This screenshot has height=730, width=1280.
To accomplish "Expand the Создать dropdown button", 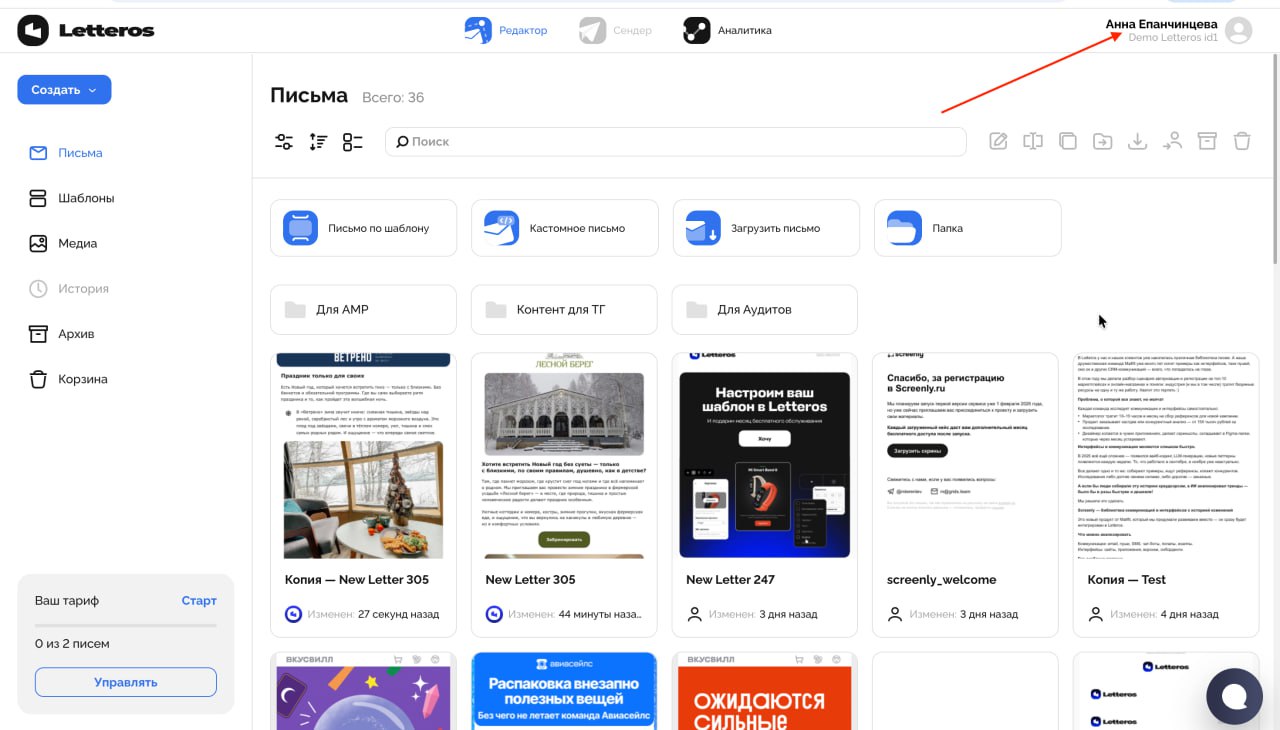I will click(x=64, y=90).
